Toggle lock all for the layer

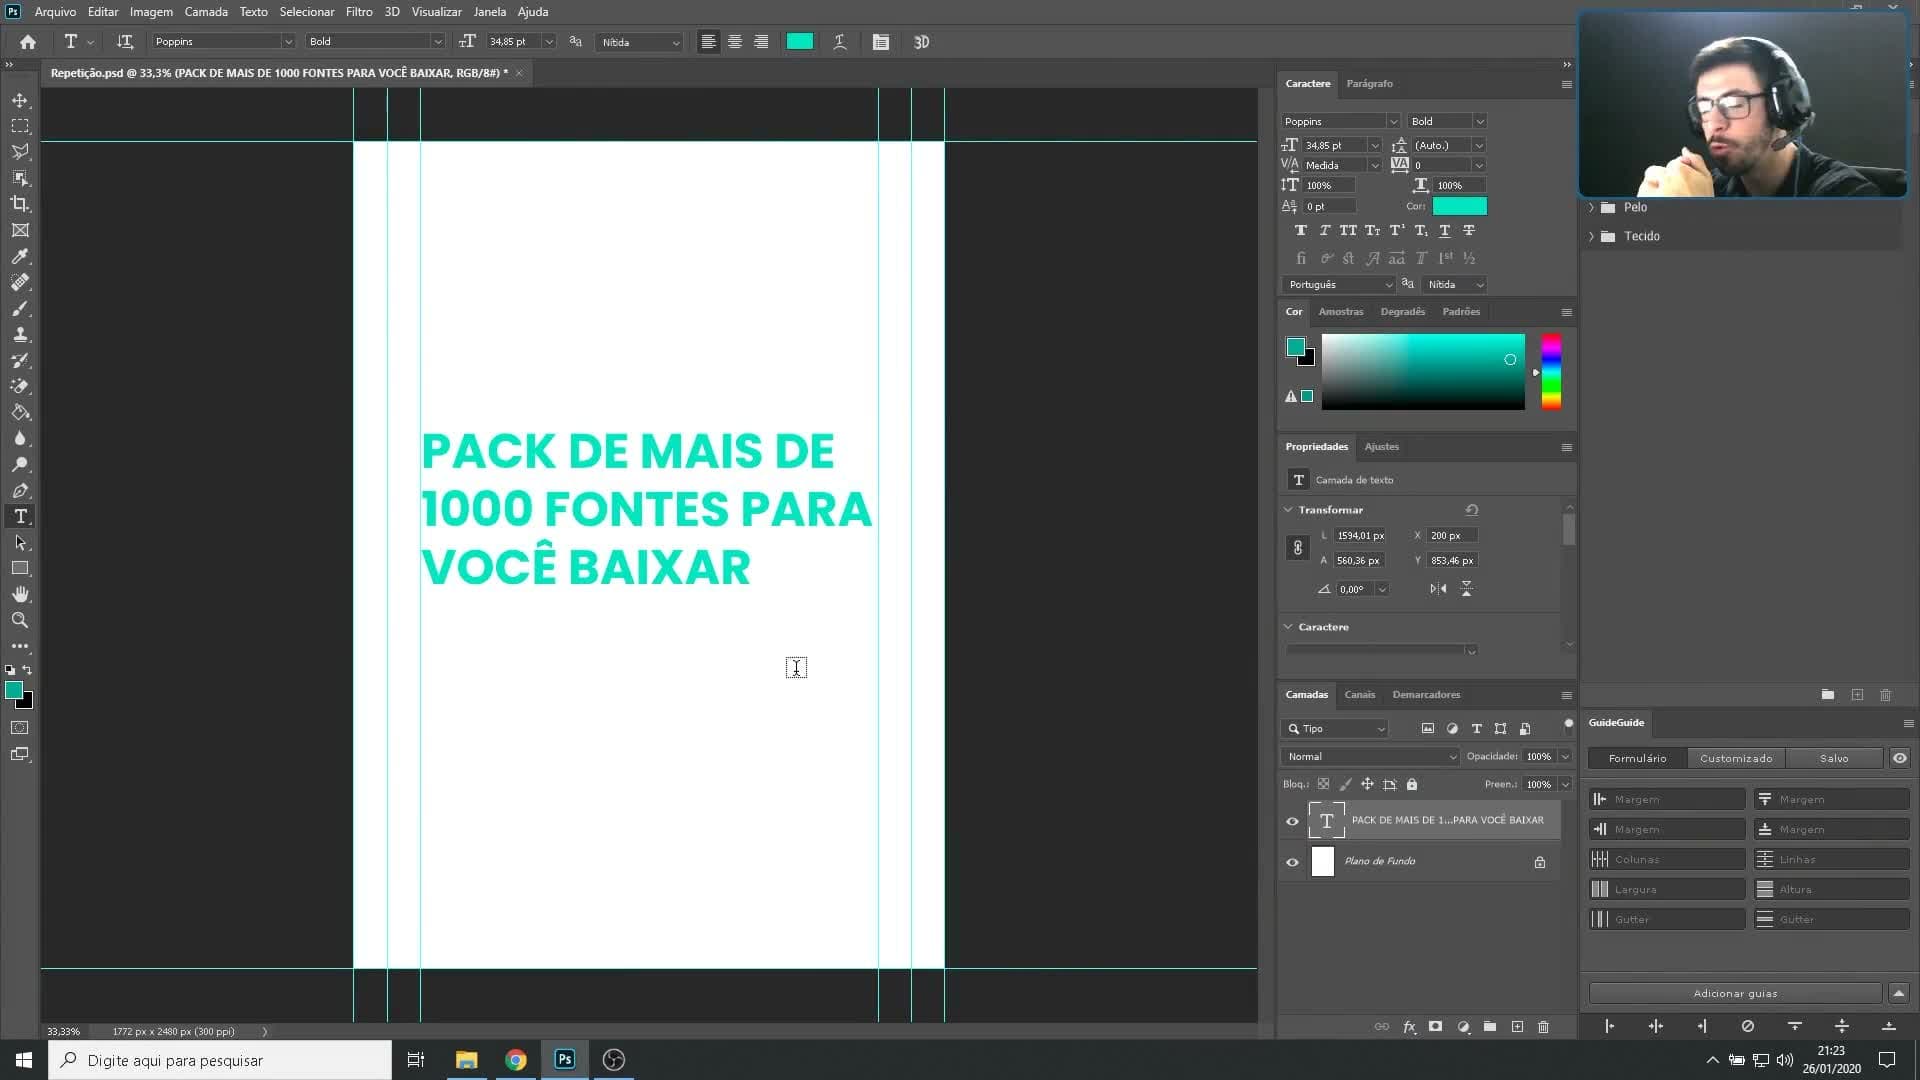coord(1412,785)
